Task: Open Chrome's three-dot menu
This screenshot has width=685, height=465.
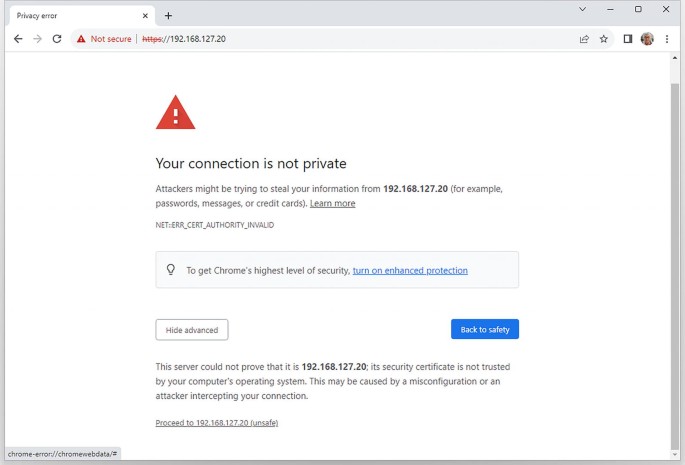Action: 666,39
